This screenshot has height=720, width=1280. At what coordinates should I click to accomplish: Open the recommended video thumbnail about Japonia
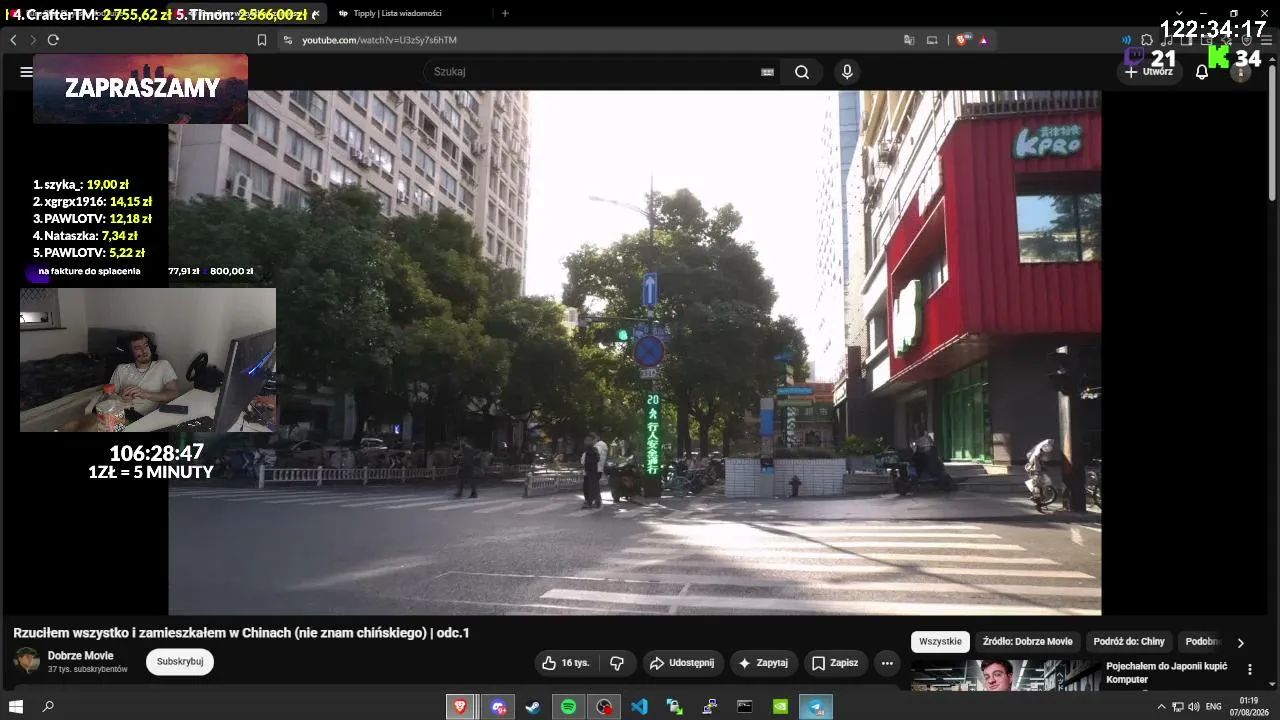click(1004, 675)
